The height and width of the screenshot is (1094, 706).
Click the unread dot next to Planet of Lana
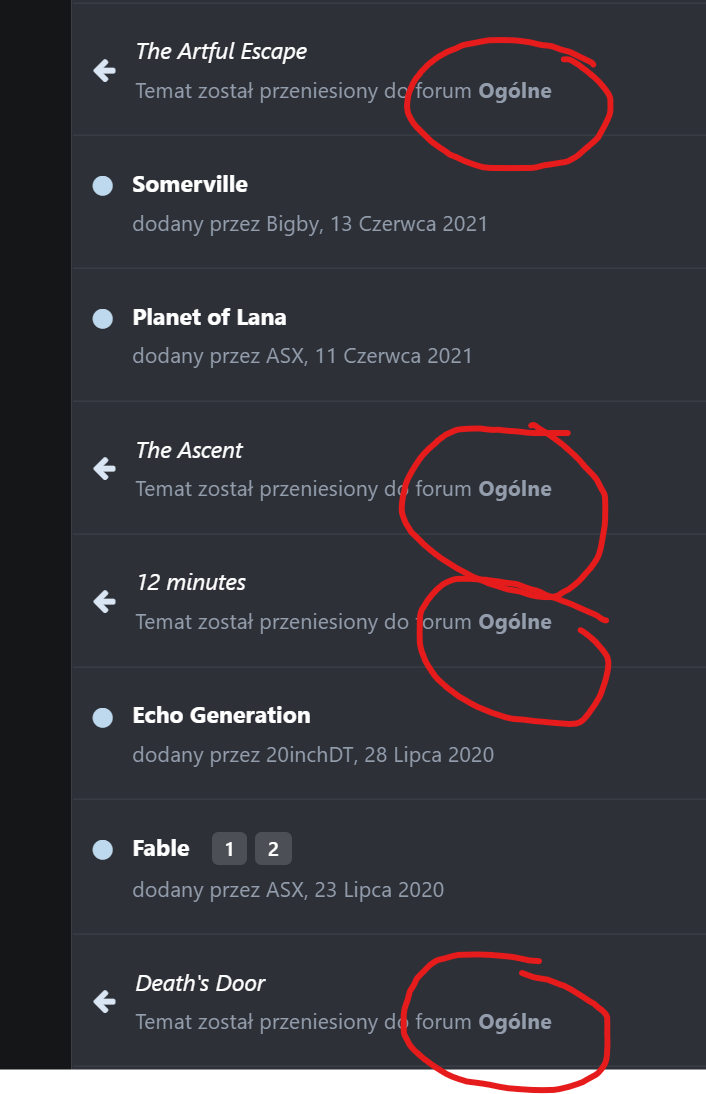point(103,318)
